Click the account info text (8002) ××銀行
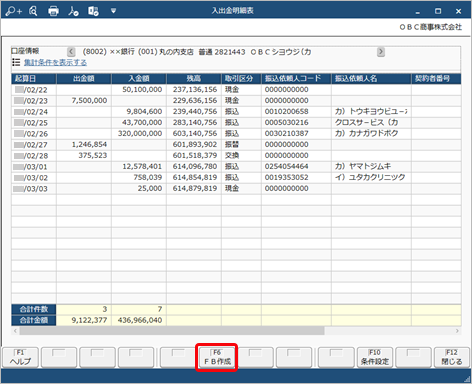472x384 pixels. tap(109, 52)
